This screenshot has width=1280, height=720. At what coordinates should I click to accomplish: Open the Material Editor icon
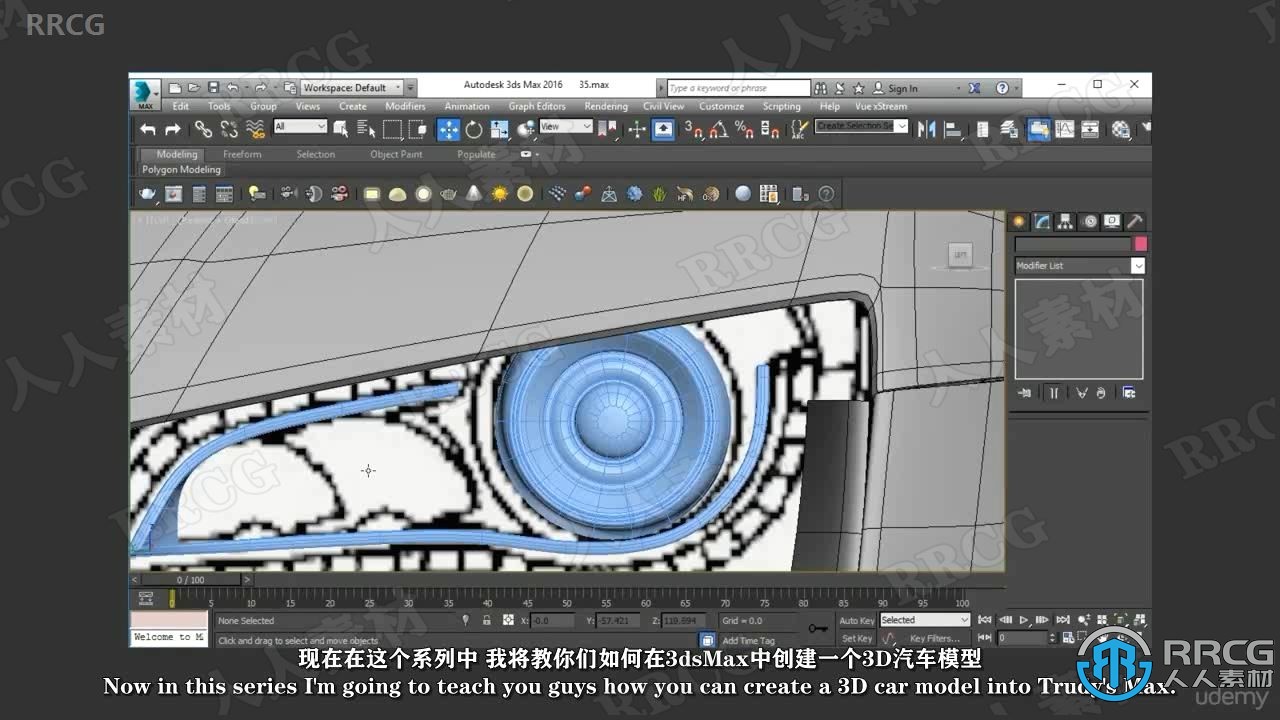point(1121,129)
